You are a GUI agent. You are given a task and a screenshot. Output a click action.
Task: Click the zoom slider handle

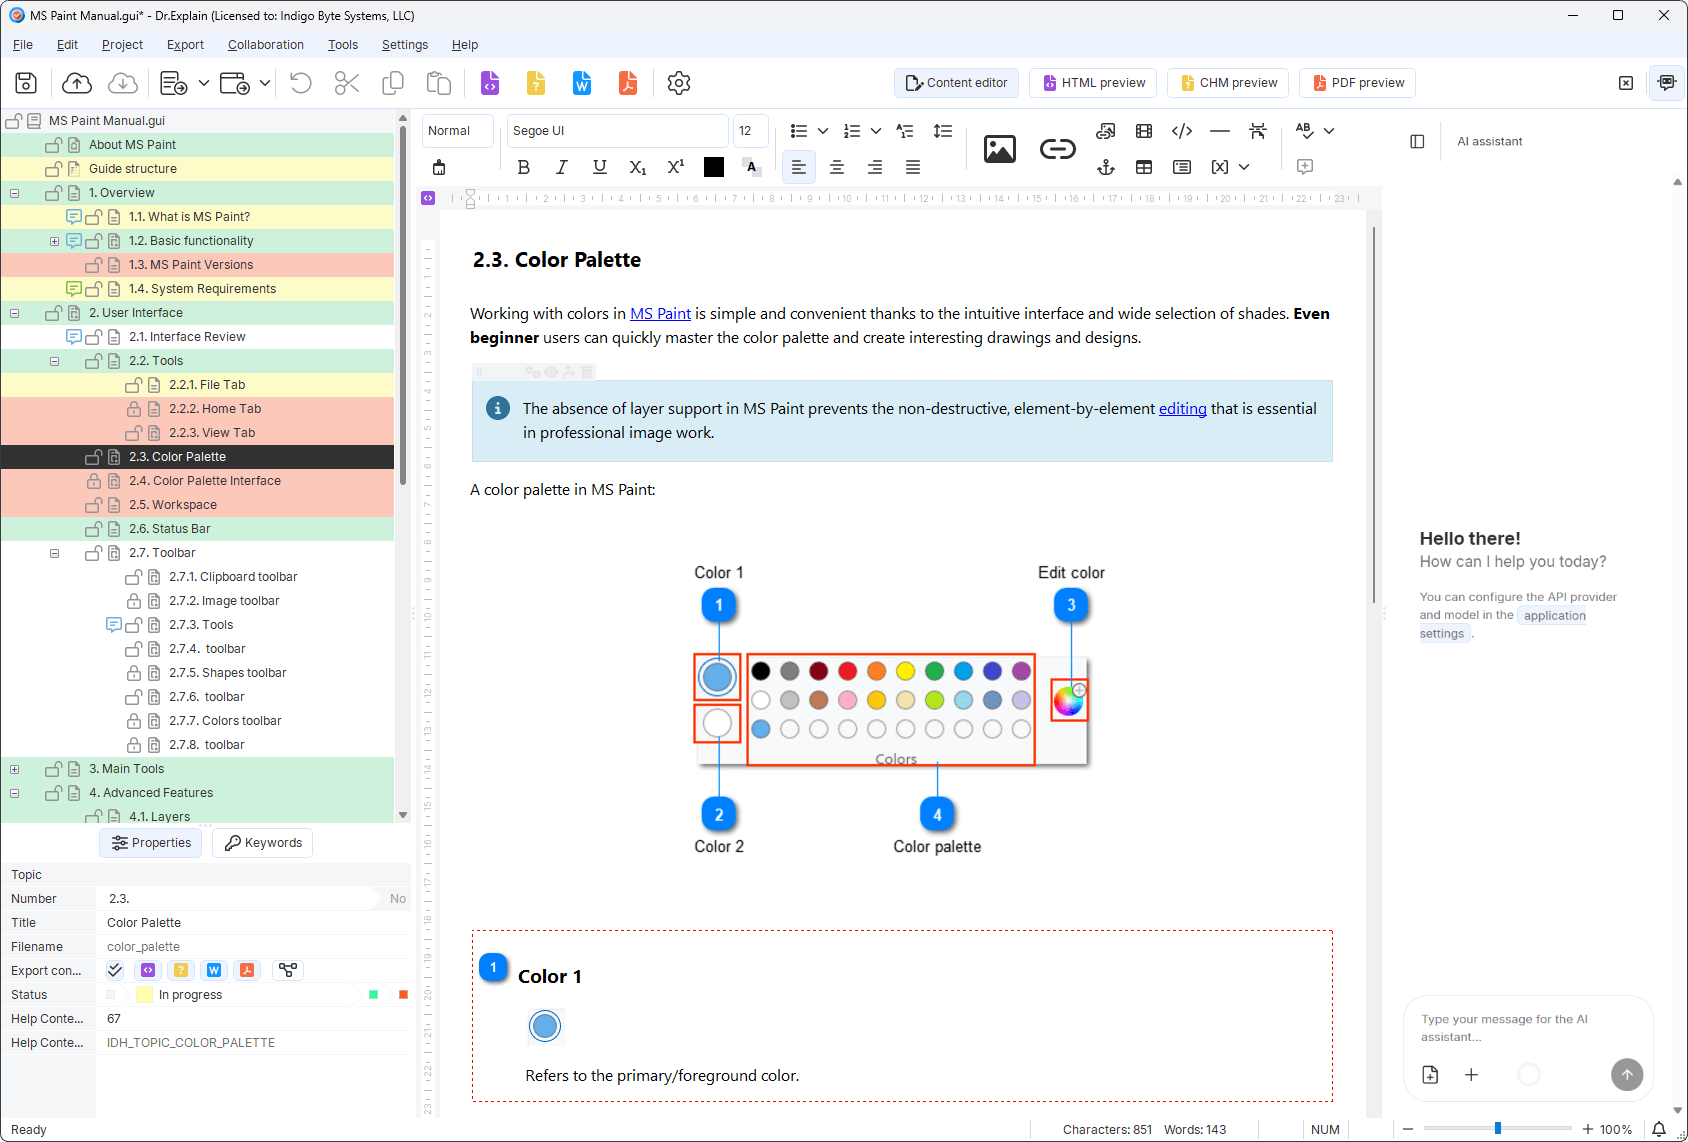pos(1498,1128)
